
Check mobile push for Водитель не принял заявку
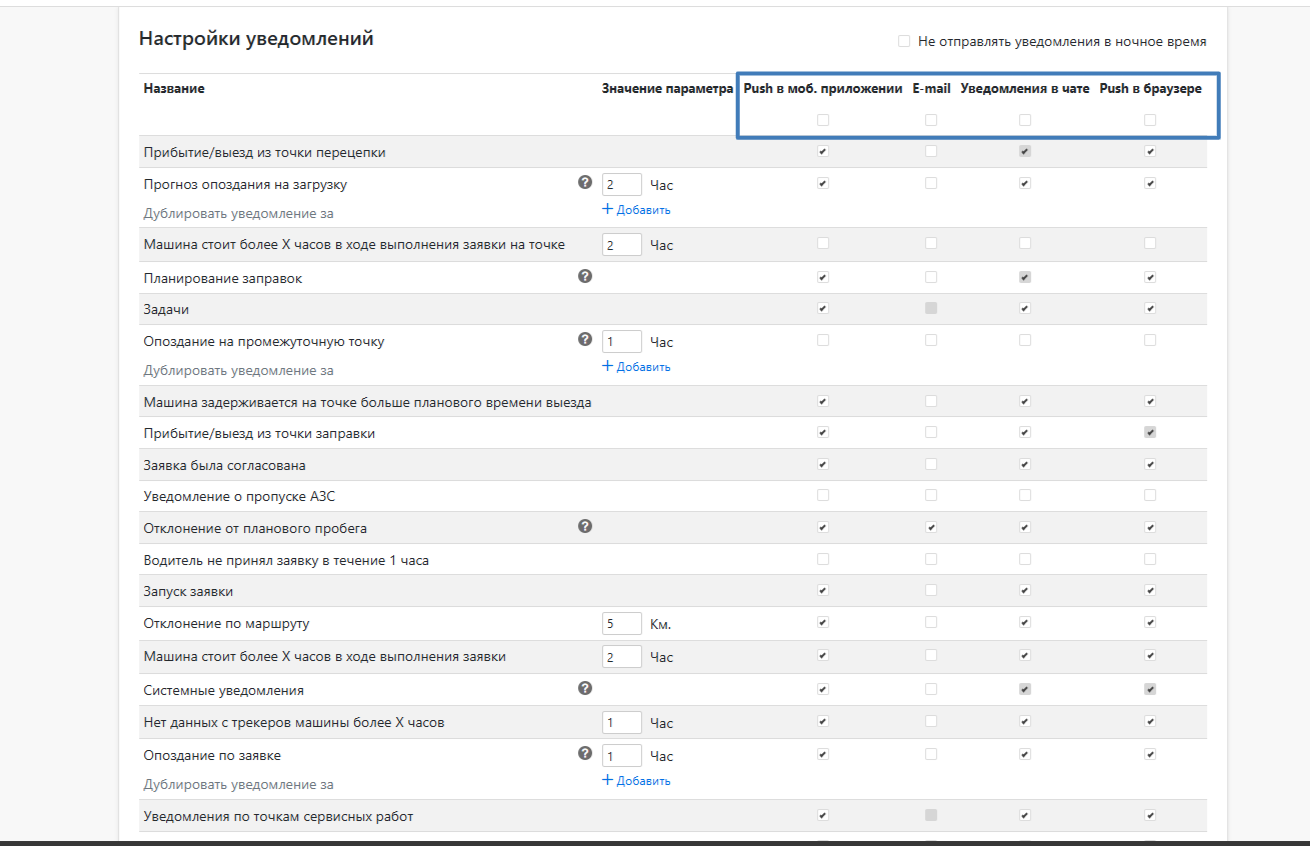823,559
